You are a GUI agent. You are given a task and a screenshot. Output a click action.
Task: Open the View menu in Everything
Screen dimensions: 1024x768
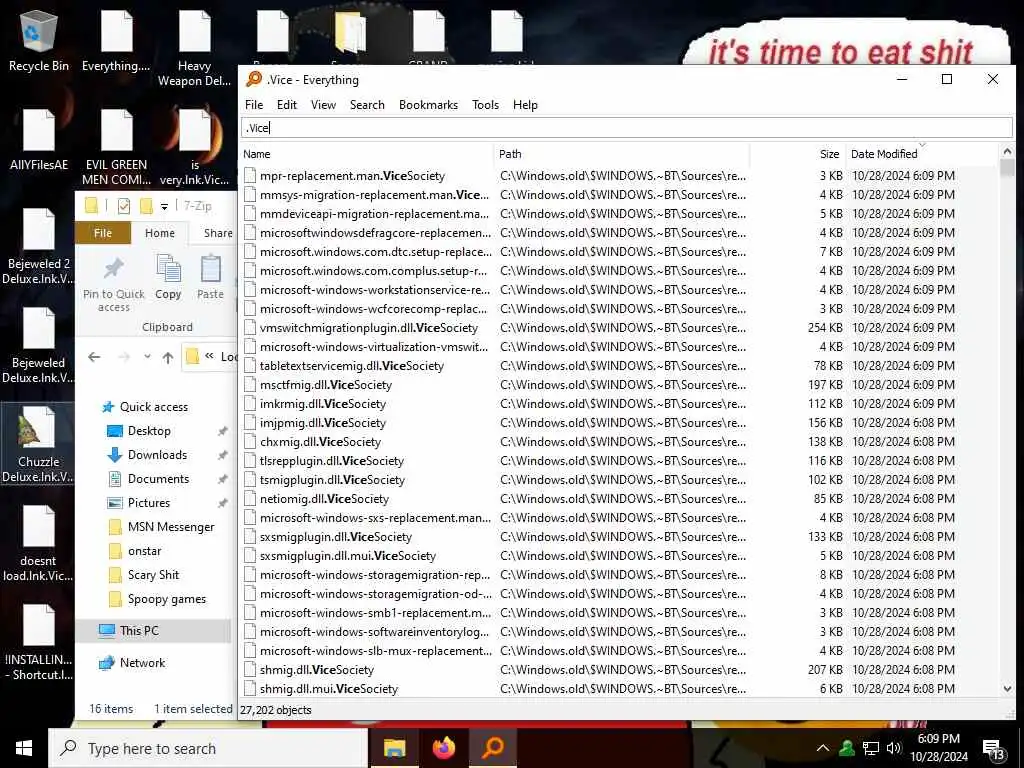(x=323, y=104)
